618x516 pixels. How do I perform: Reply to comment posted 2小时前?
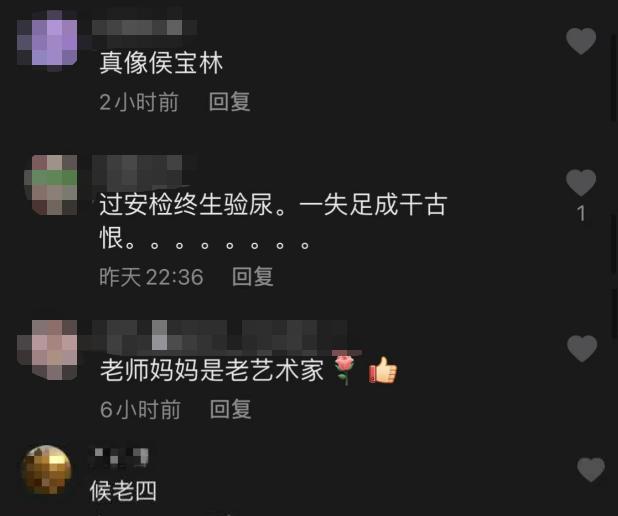(x=229, y=102)
